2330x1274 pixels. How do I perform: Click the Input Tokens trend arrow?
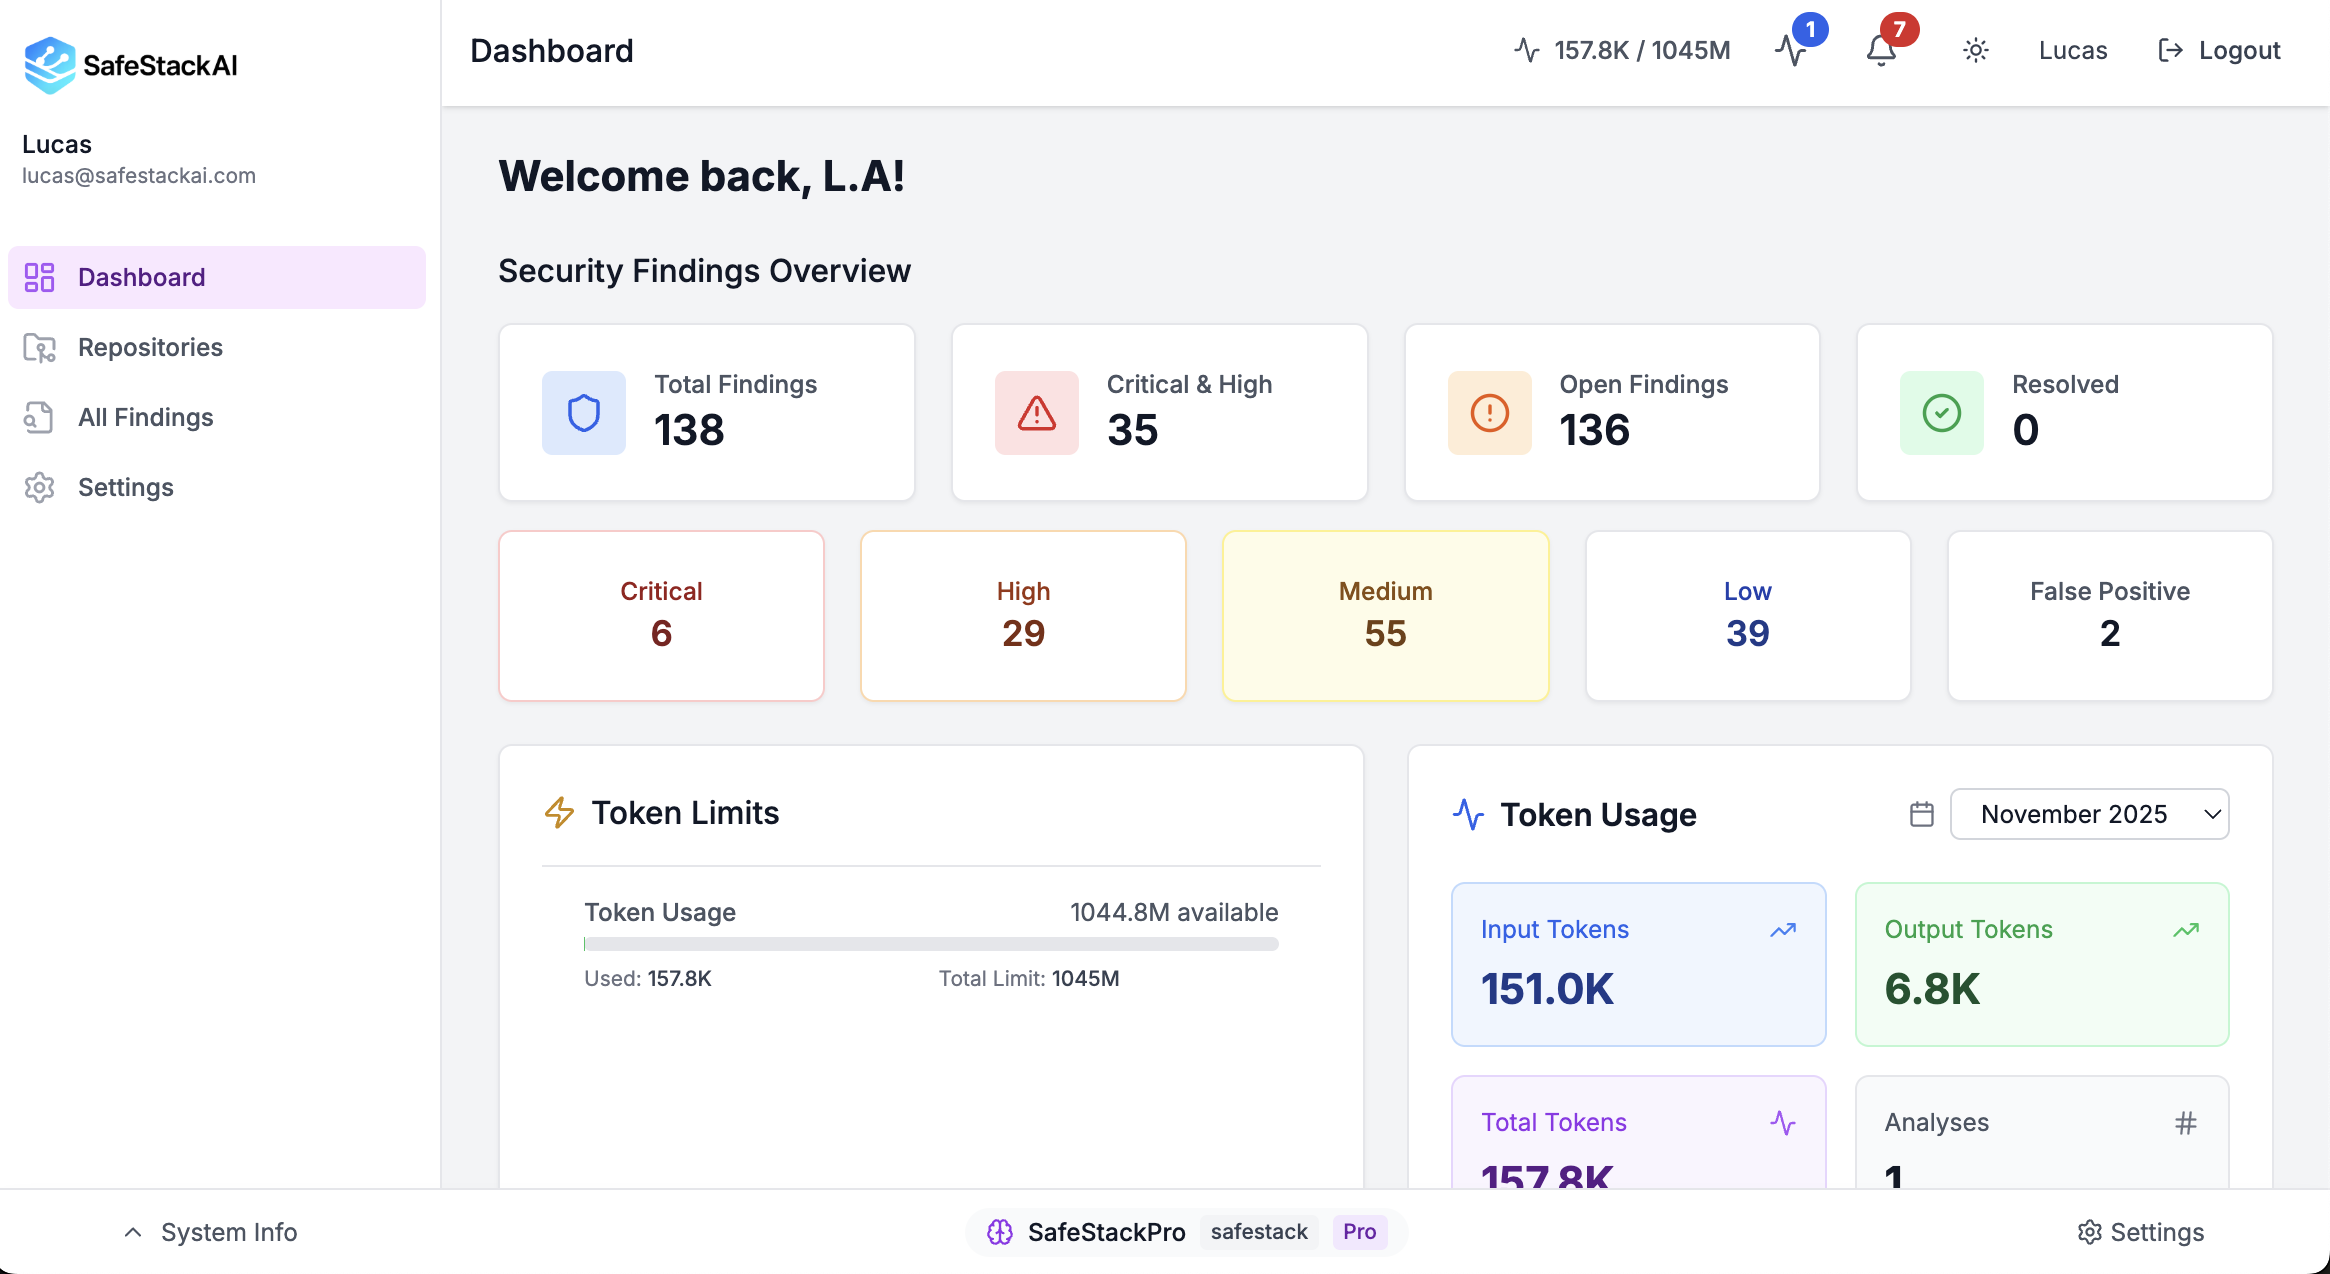[1781, 930]
